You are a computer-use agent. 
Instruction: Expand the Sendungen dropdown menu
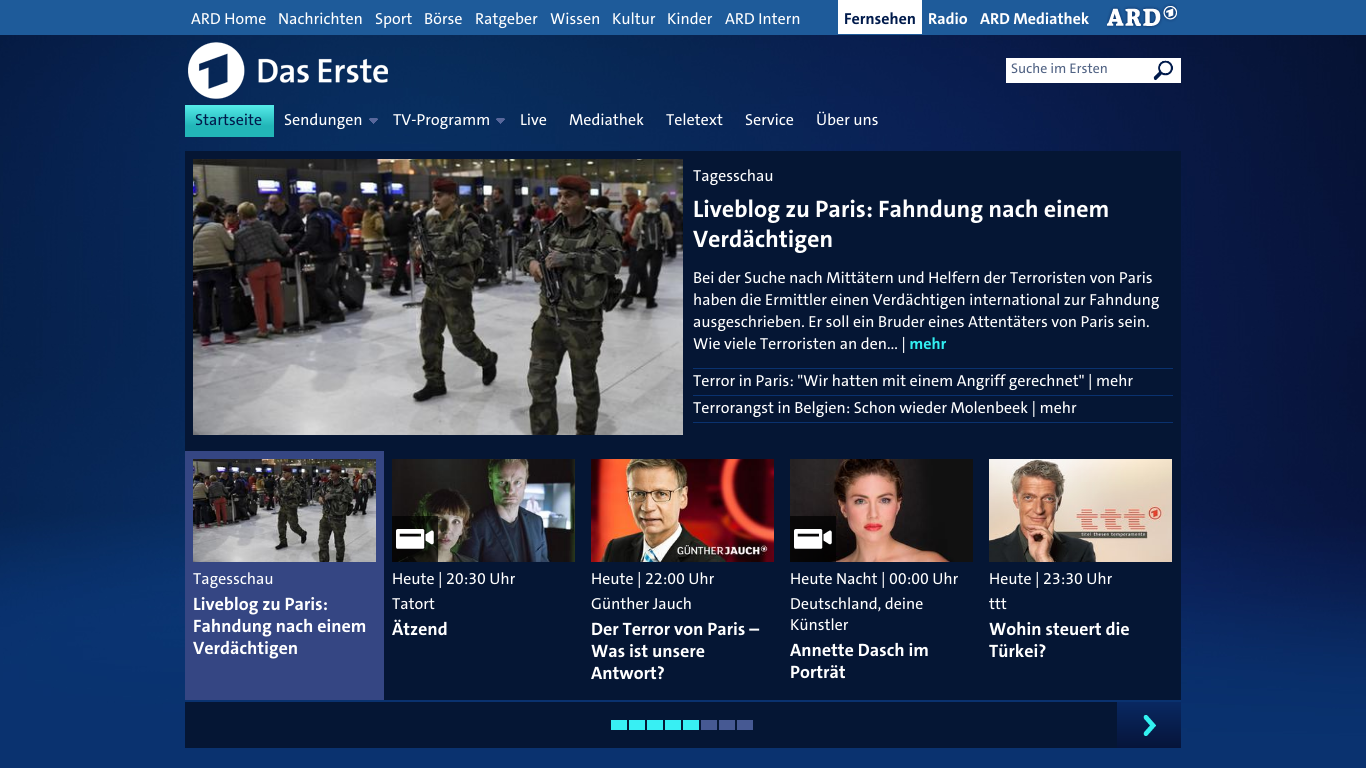coord(373,121)
